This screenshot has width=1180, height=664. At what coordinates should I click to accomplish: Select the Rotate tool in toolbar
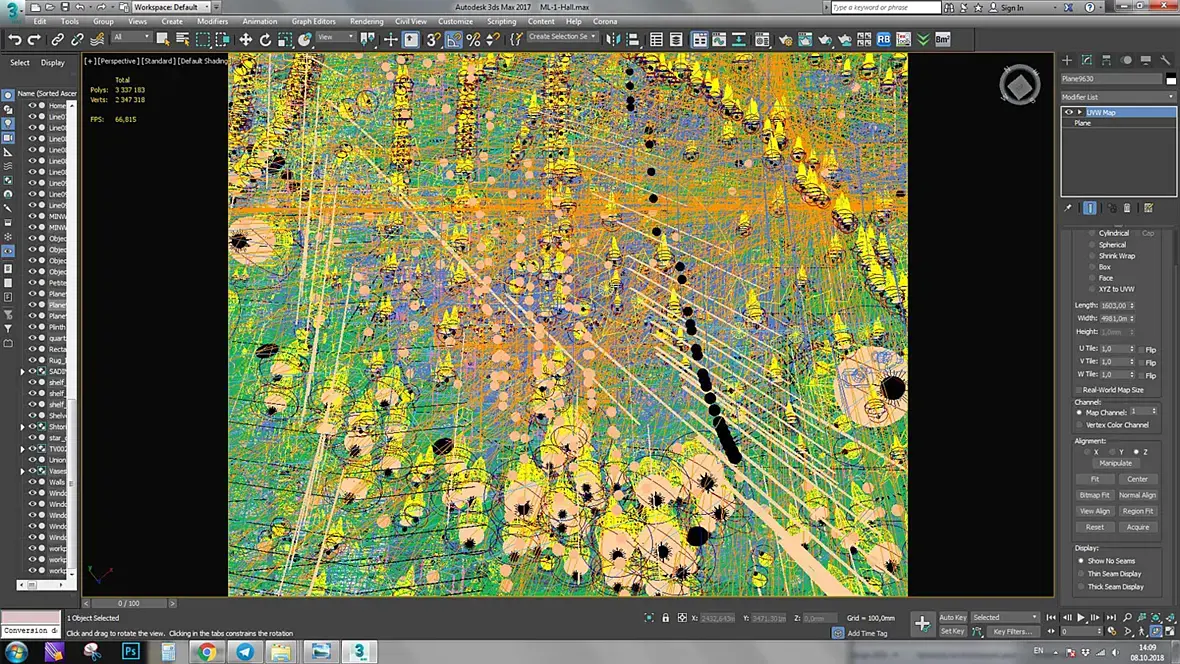(265, 40)
